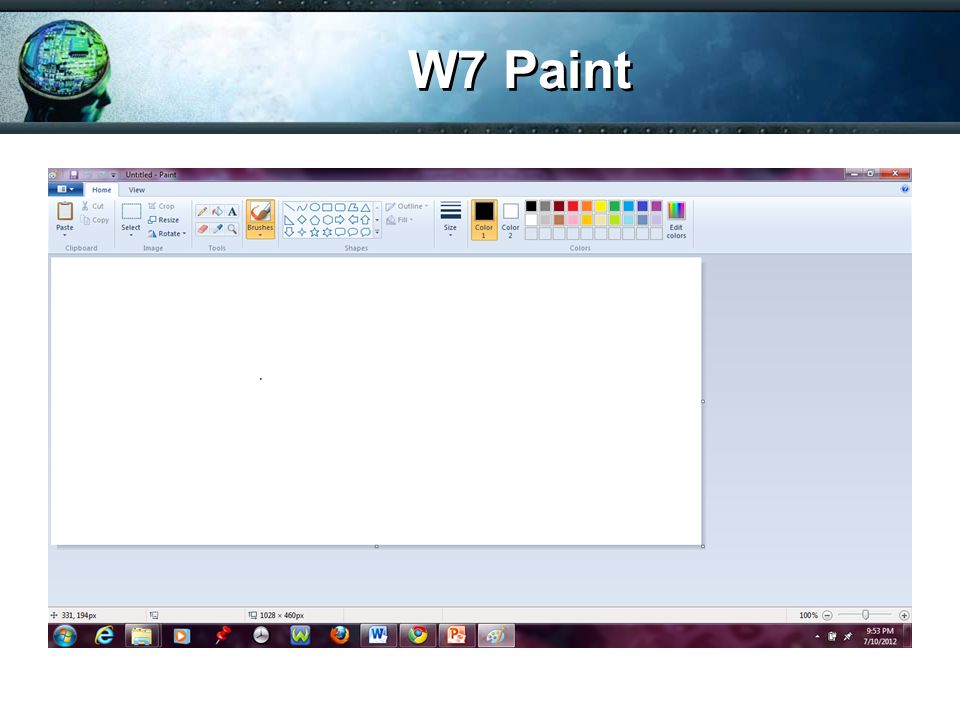The image size is (960, 720).
Task: Click the Cut button
Action: click(93, 206)
